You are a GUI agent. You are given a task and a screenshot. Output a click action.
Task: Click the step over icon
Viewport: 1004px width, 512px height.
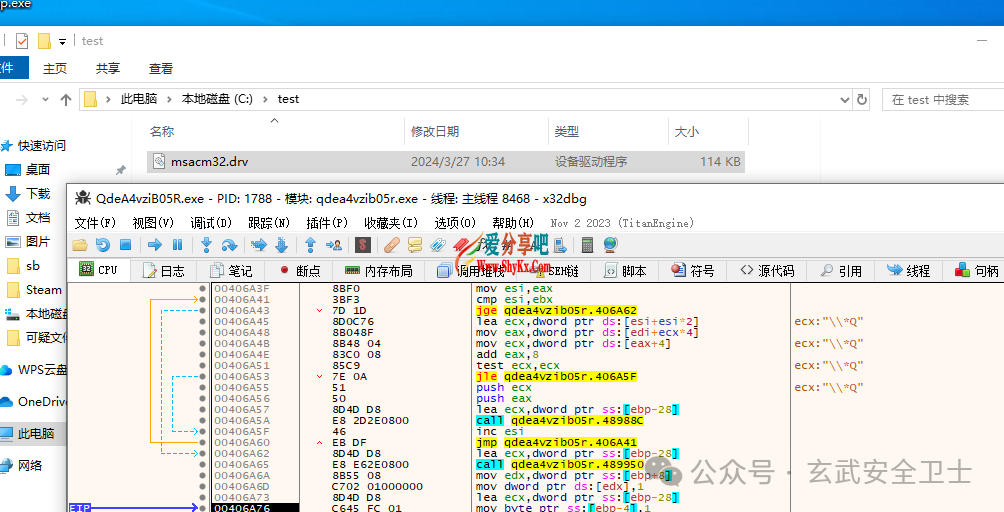[229, 245]
